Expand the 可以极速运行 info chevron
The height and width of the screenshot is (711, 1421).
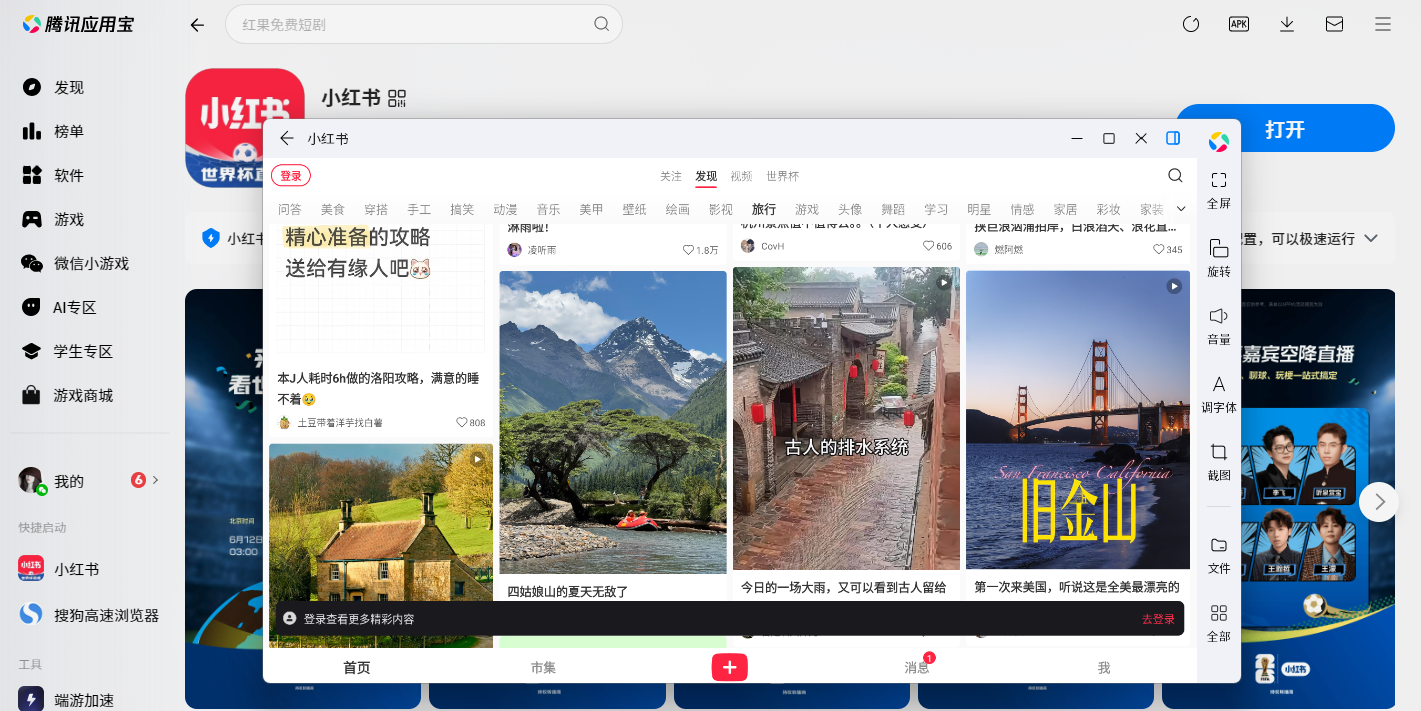1371,238
